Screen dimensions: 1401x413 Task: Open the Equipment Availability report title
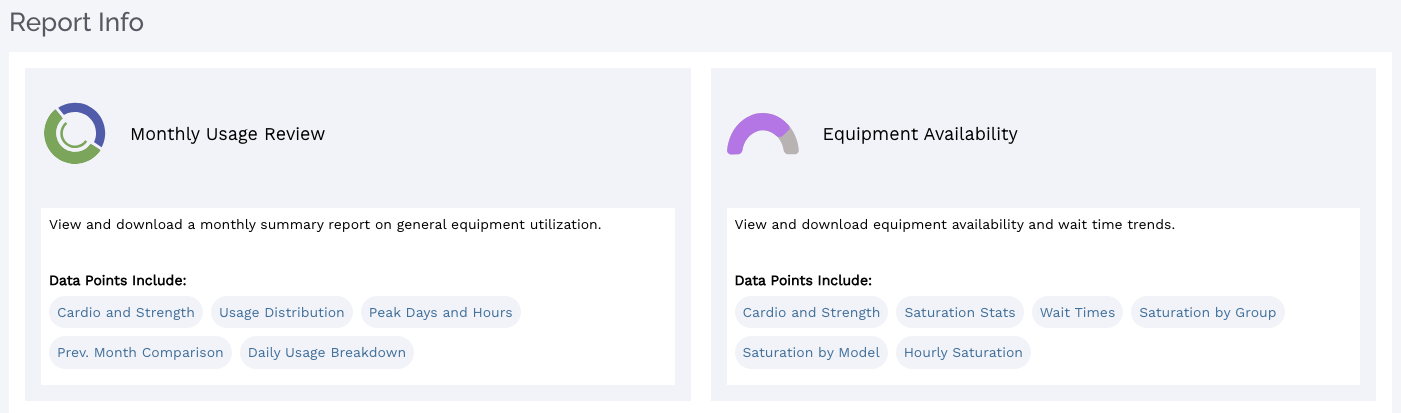(x=919, y=134)
